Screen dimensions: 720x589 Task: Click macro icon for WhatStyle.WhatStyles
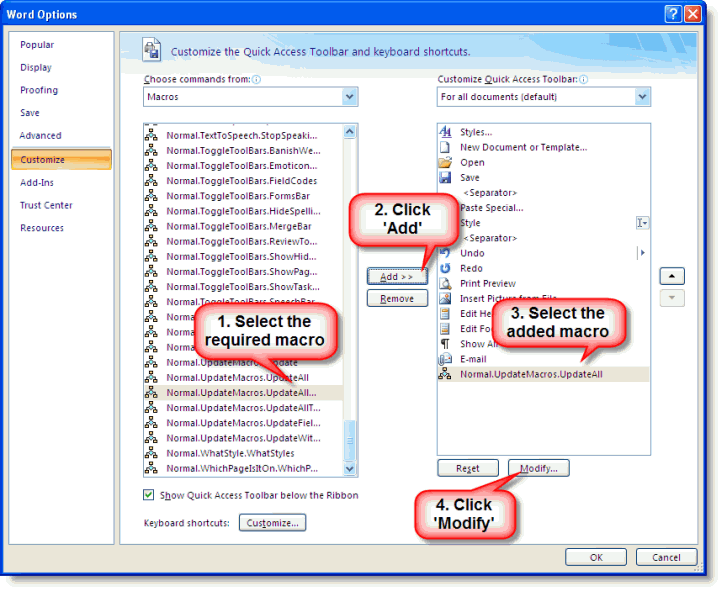(x=151, y=453)
